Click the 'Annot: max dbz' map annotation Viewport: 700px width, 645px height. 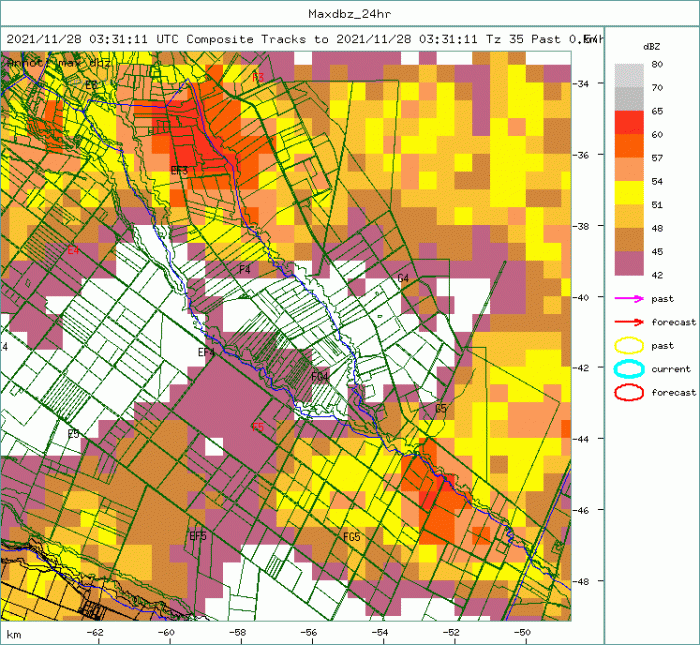[58, 63]
